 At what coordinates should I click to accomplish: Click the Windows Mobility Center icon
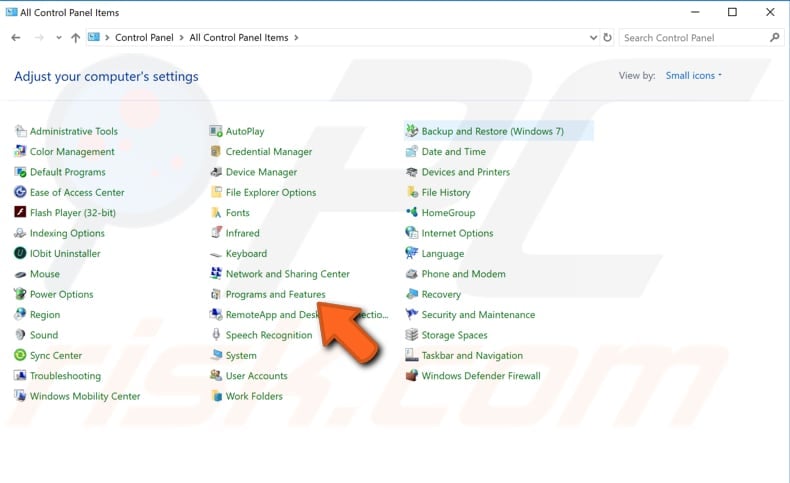coord(20,396)
